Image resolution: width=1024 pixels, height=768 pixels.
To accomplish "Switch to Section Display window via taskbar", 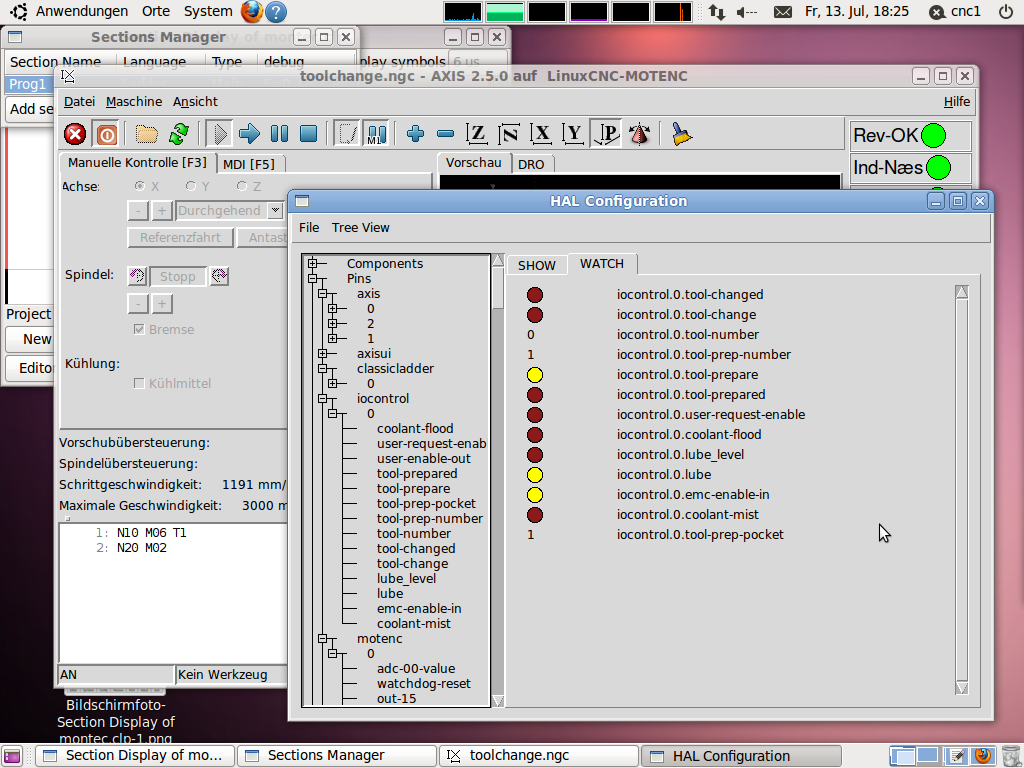I will pos(135,756).
